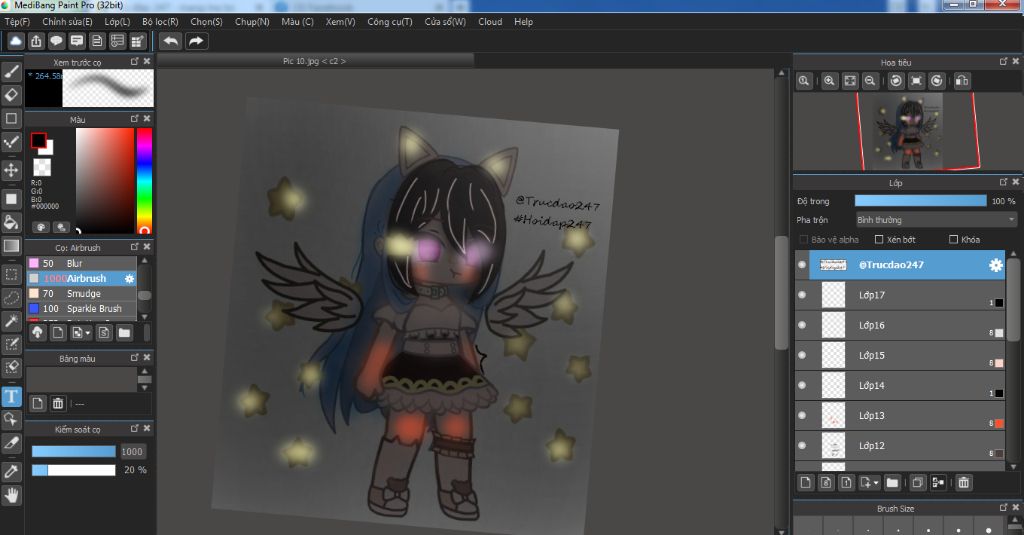The image size is (1024, 535).
Task: Delete the selected layer with trash icon
Action: pos(963,483)
